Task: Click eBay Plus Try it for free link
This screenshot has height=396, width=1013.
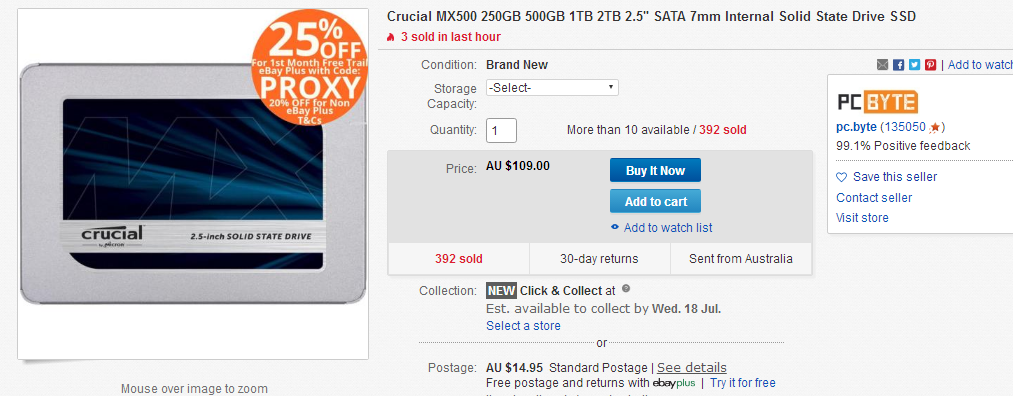Action: click(743, 383)
